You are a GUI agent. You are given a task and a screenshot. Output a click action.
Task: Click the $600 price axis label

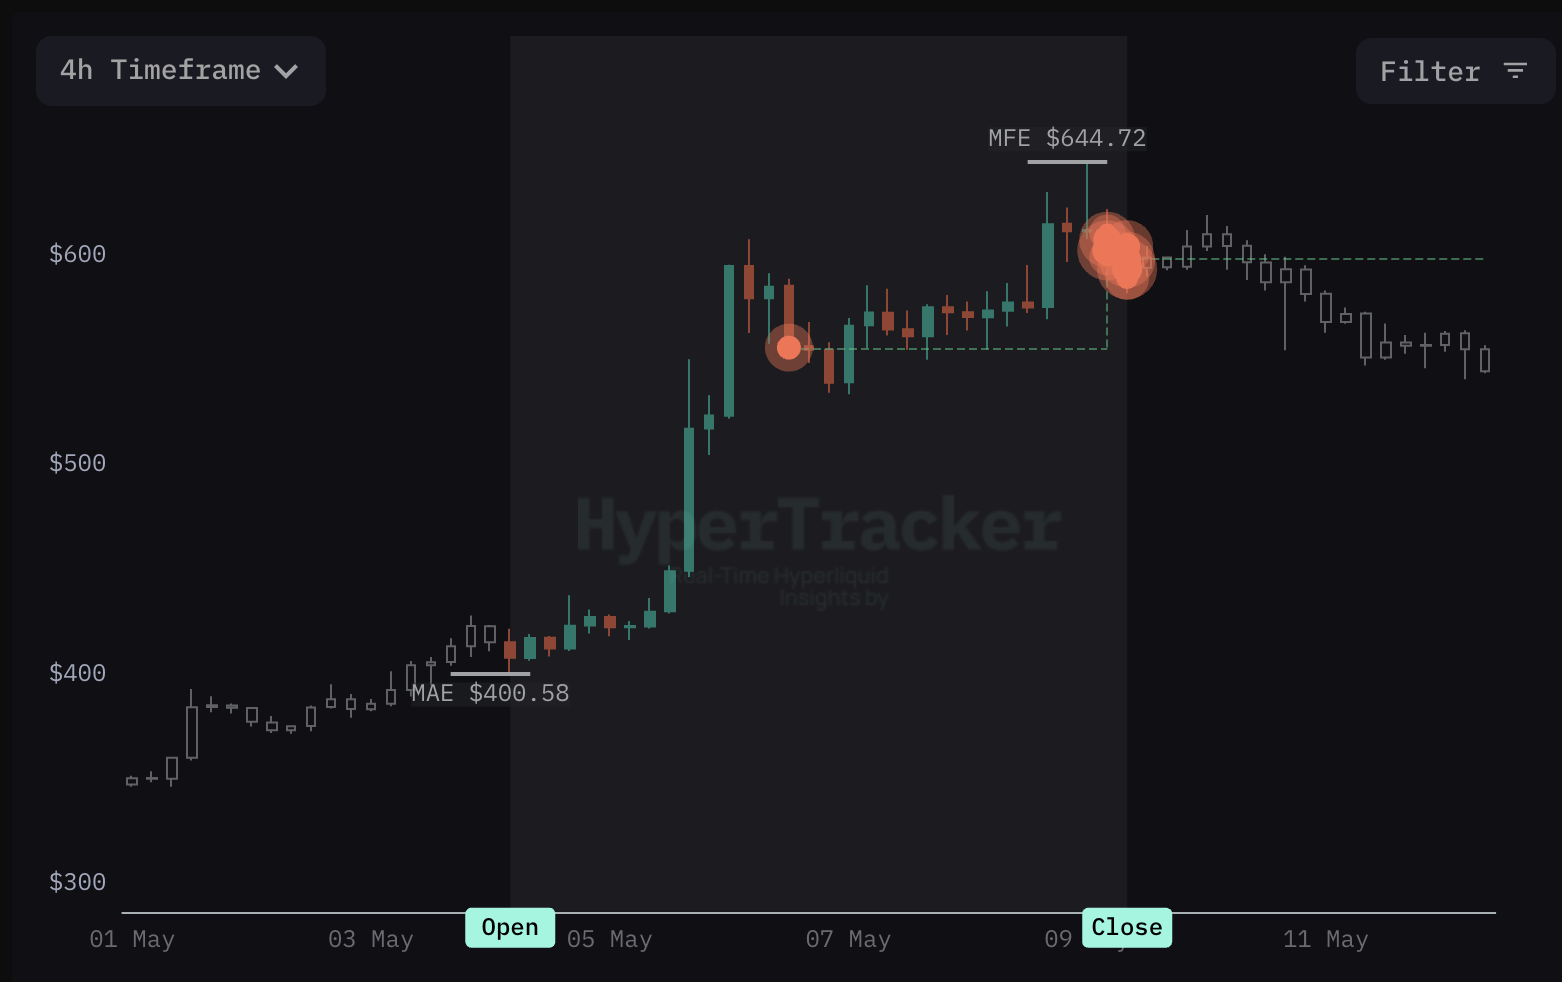click(x=78, y=254)
